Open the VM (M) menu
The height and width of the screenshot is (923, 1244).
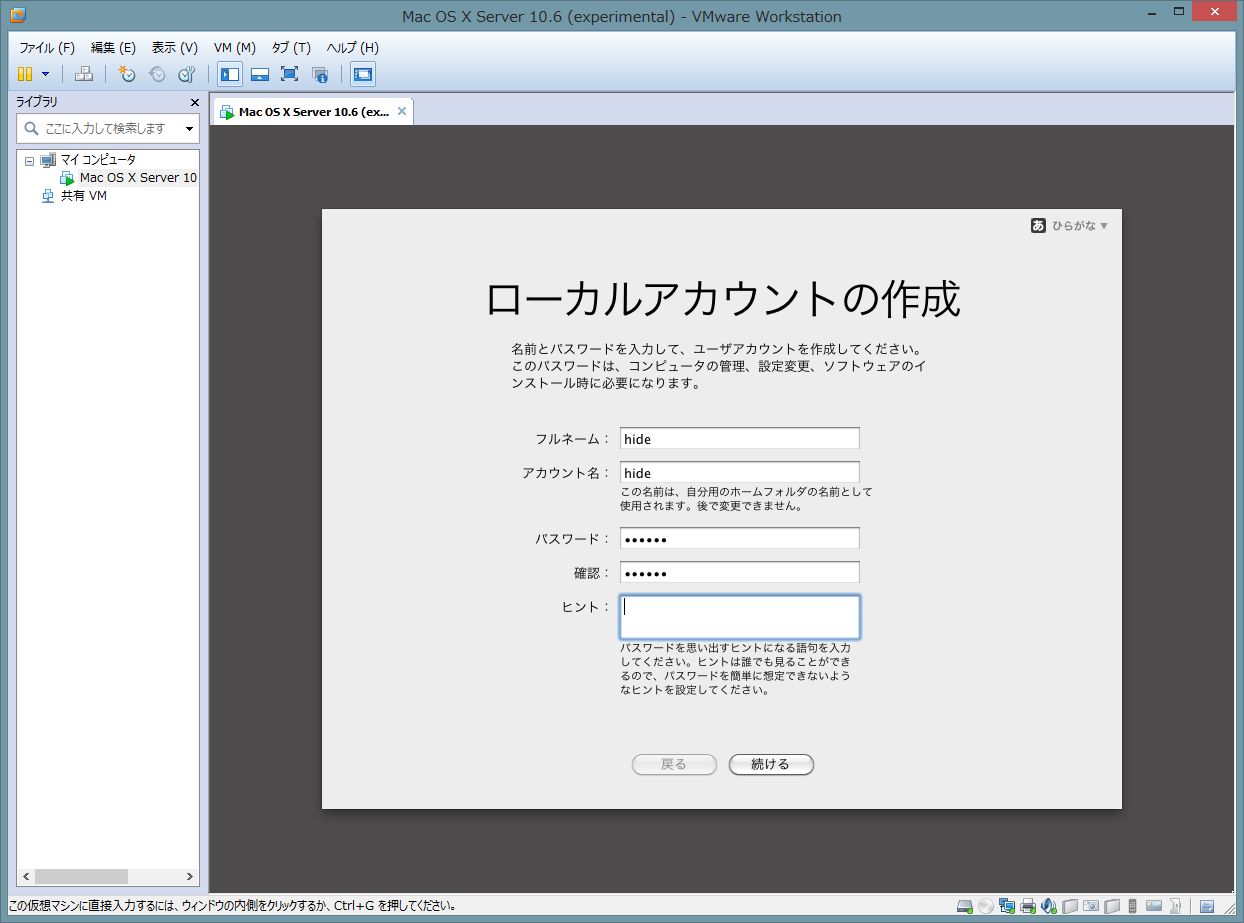click(234, 48)
